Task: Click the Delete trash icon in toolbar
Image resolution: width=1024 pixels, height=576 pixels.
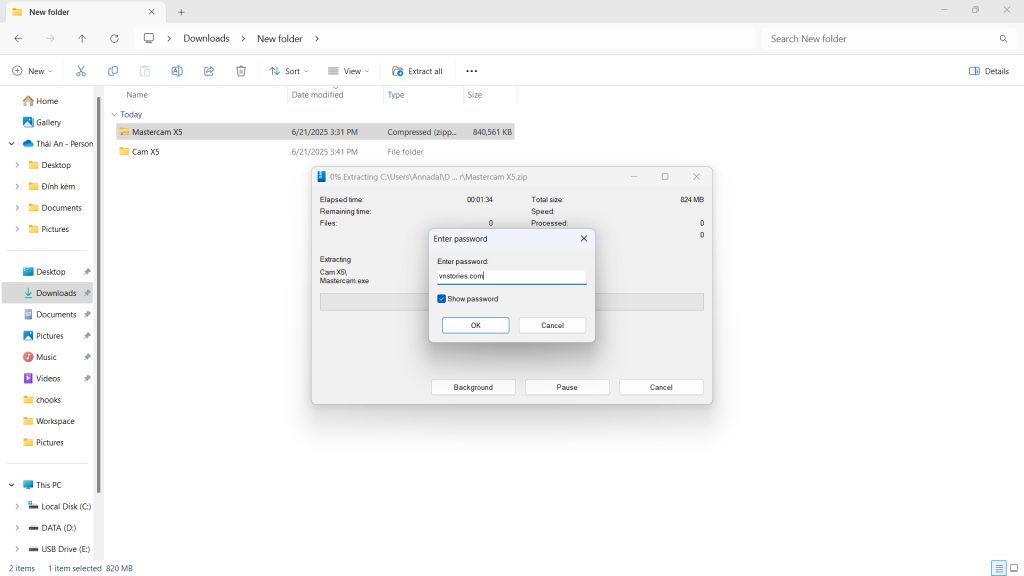Action: click(x=241, y=71)
